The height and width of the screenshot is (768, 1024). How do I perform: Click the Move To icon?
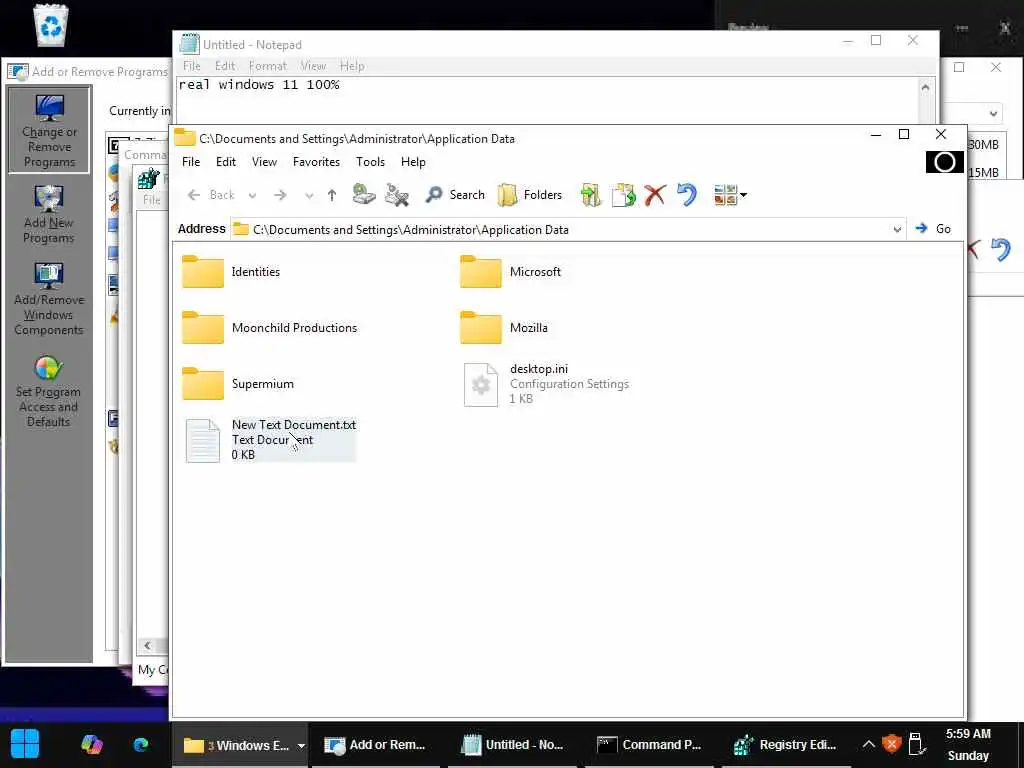coord(590,195)
